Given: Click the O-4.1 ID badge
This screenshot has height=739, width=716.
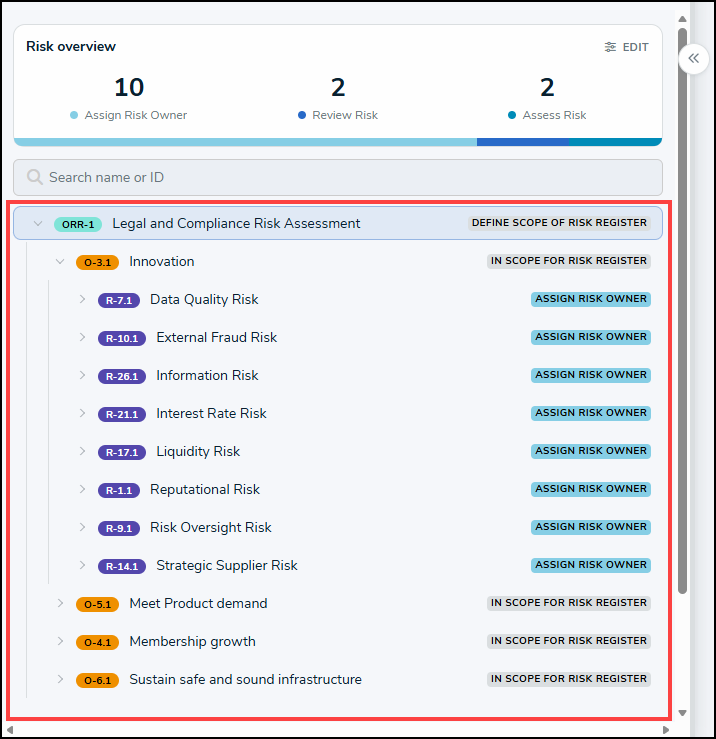Looking at the screenshot, I should click(x=97, y=642).
